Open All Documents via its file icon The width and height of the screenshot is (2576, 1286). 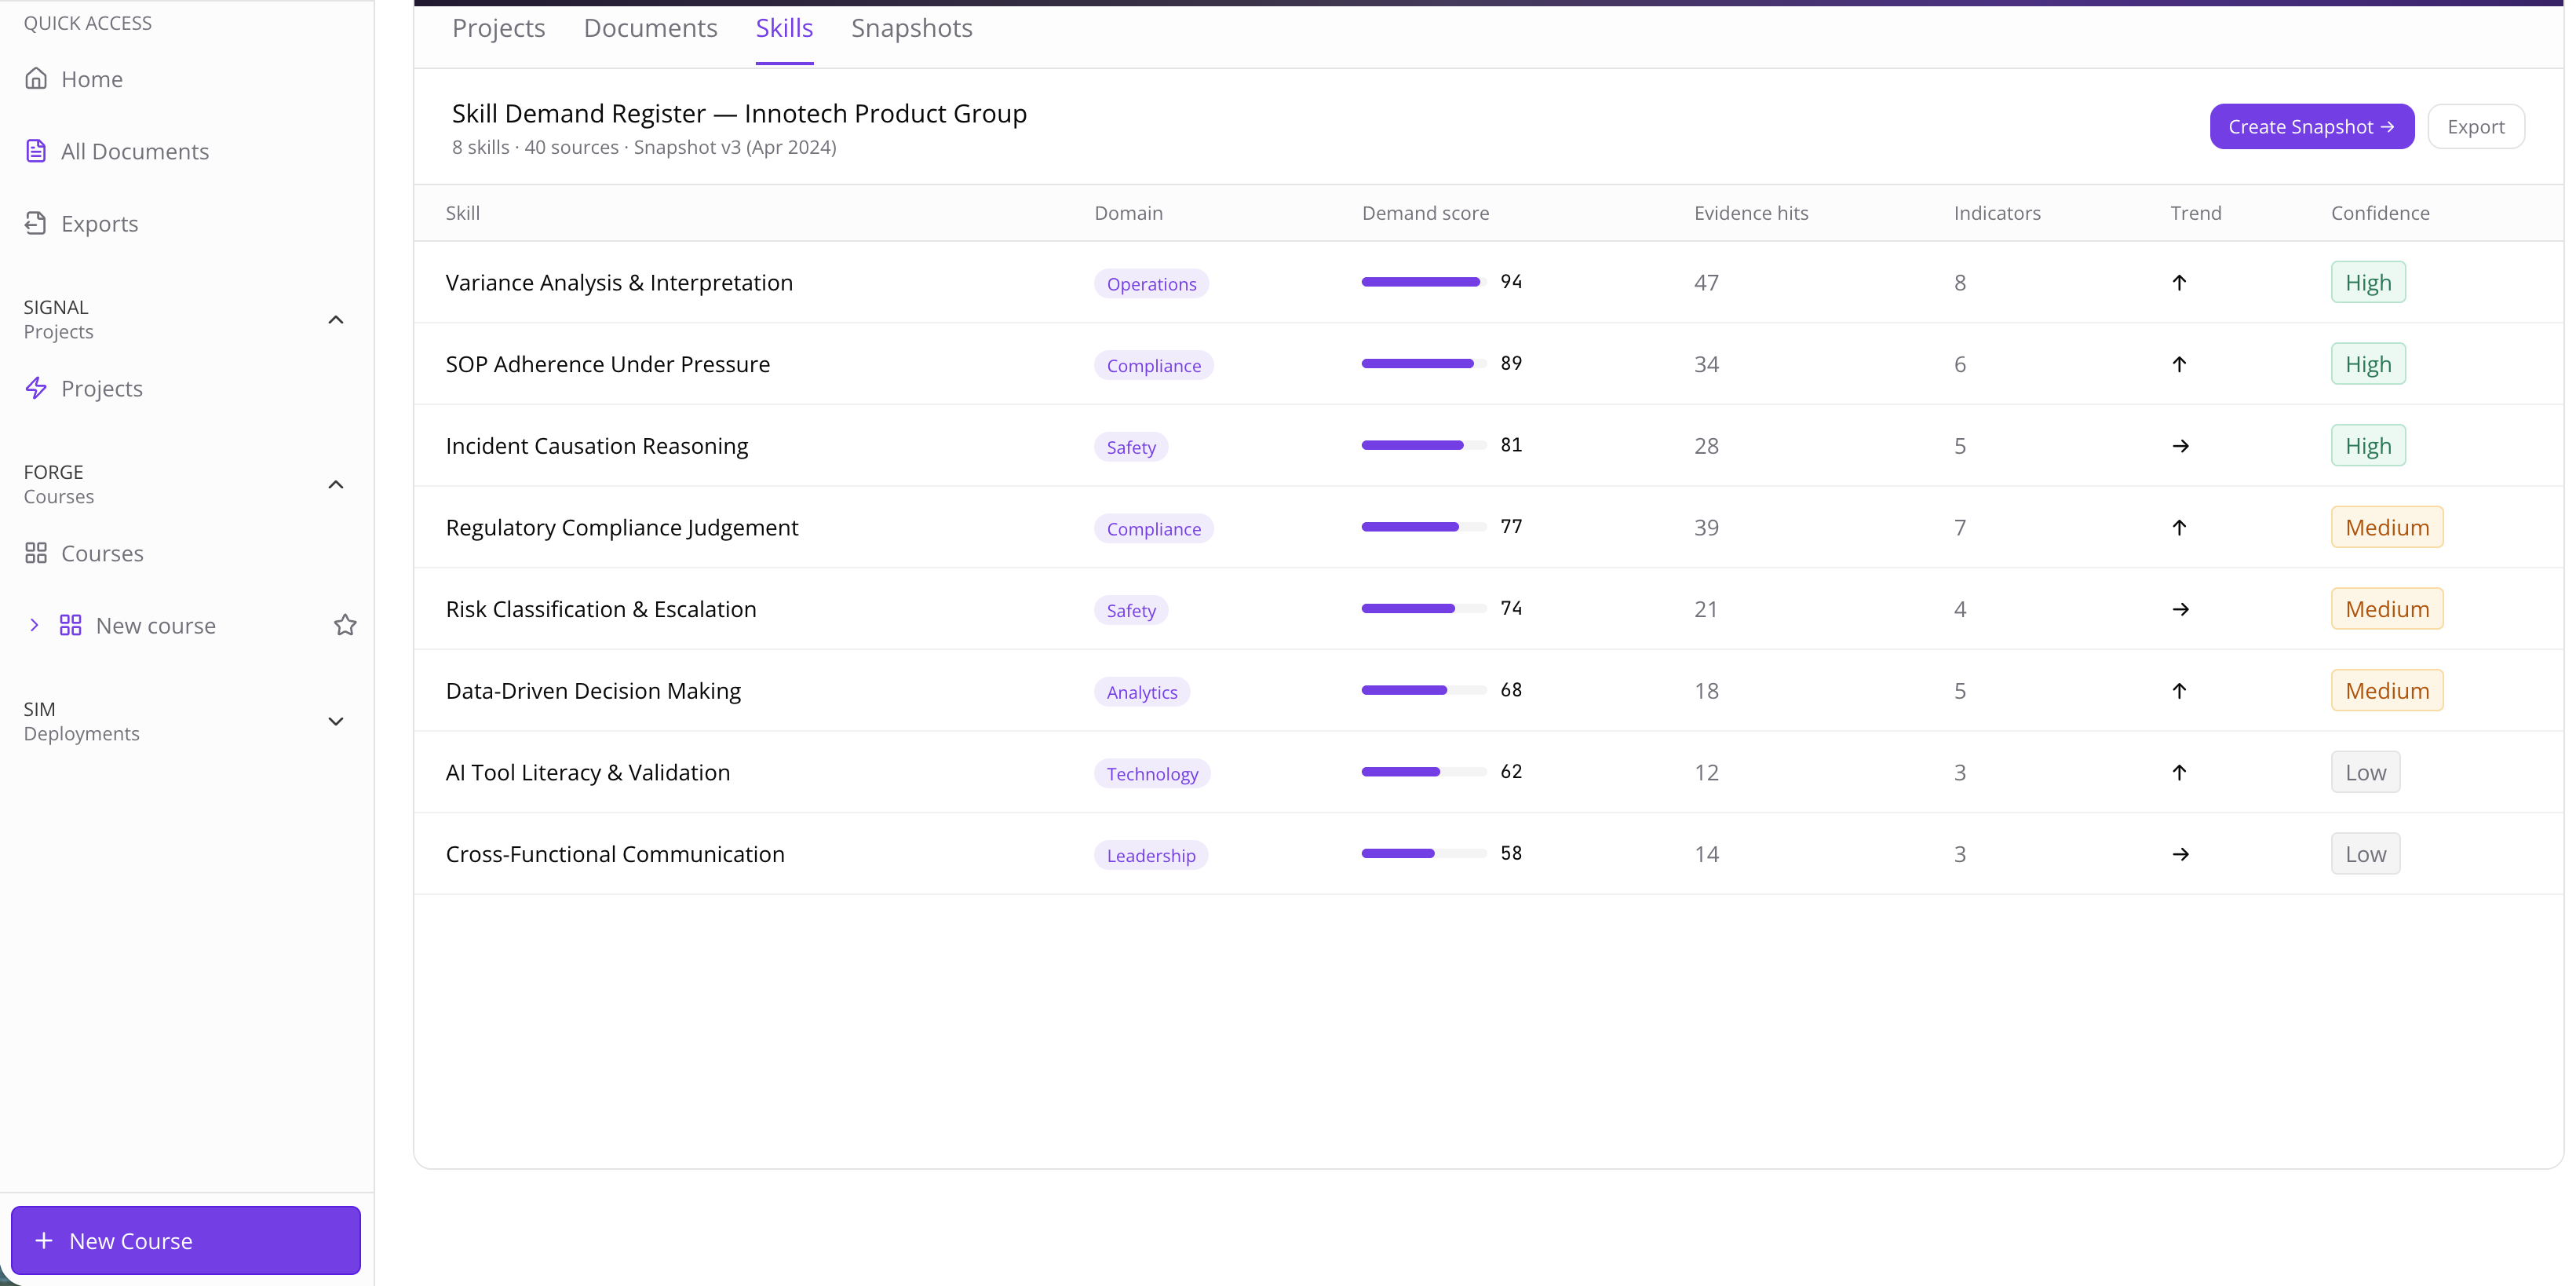tap(36, 151)
